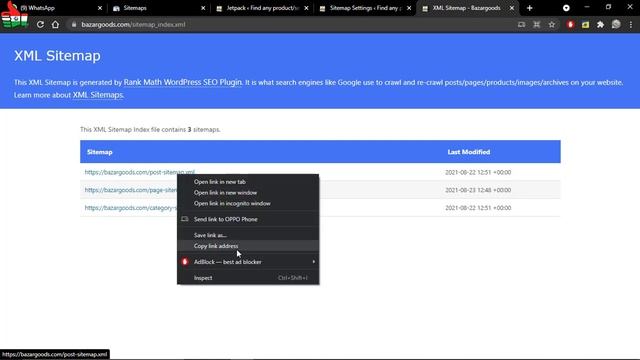
Task: Choose Open link in incognito window
Action: click(248, 203)
